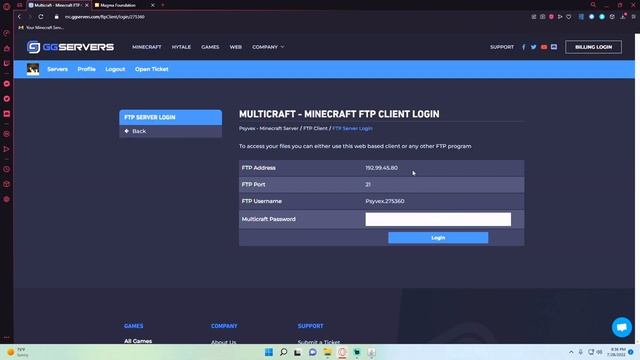Viewport: 640px width, 360px height.
Task: Open Opera GX menu logo
Action: point(6,6)
